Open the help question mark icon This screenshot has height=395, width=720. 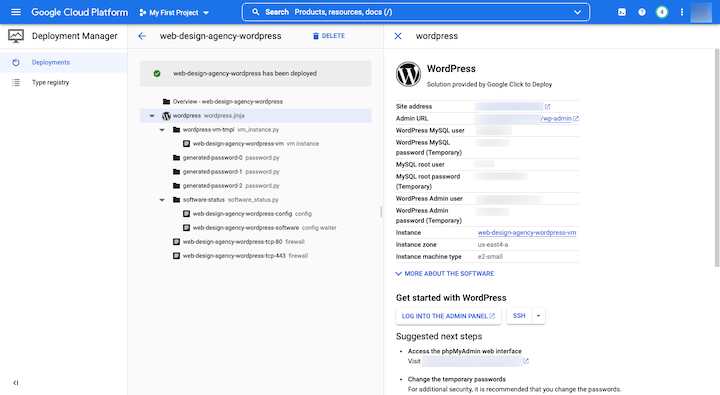[641, 12]
